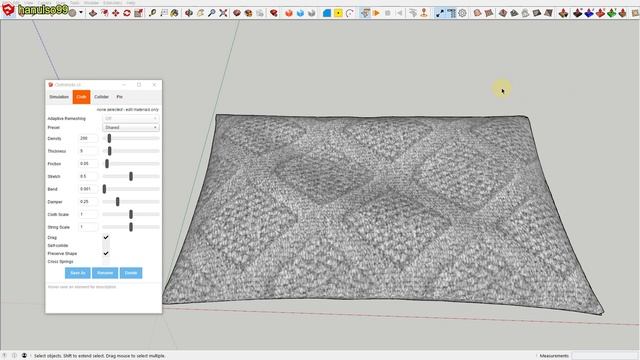640x360 pixels.
Task: Select the Scale tool icon
Action: click(x=138, y=13)
